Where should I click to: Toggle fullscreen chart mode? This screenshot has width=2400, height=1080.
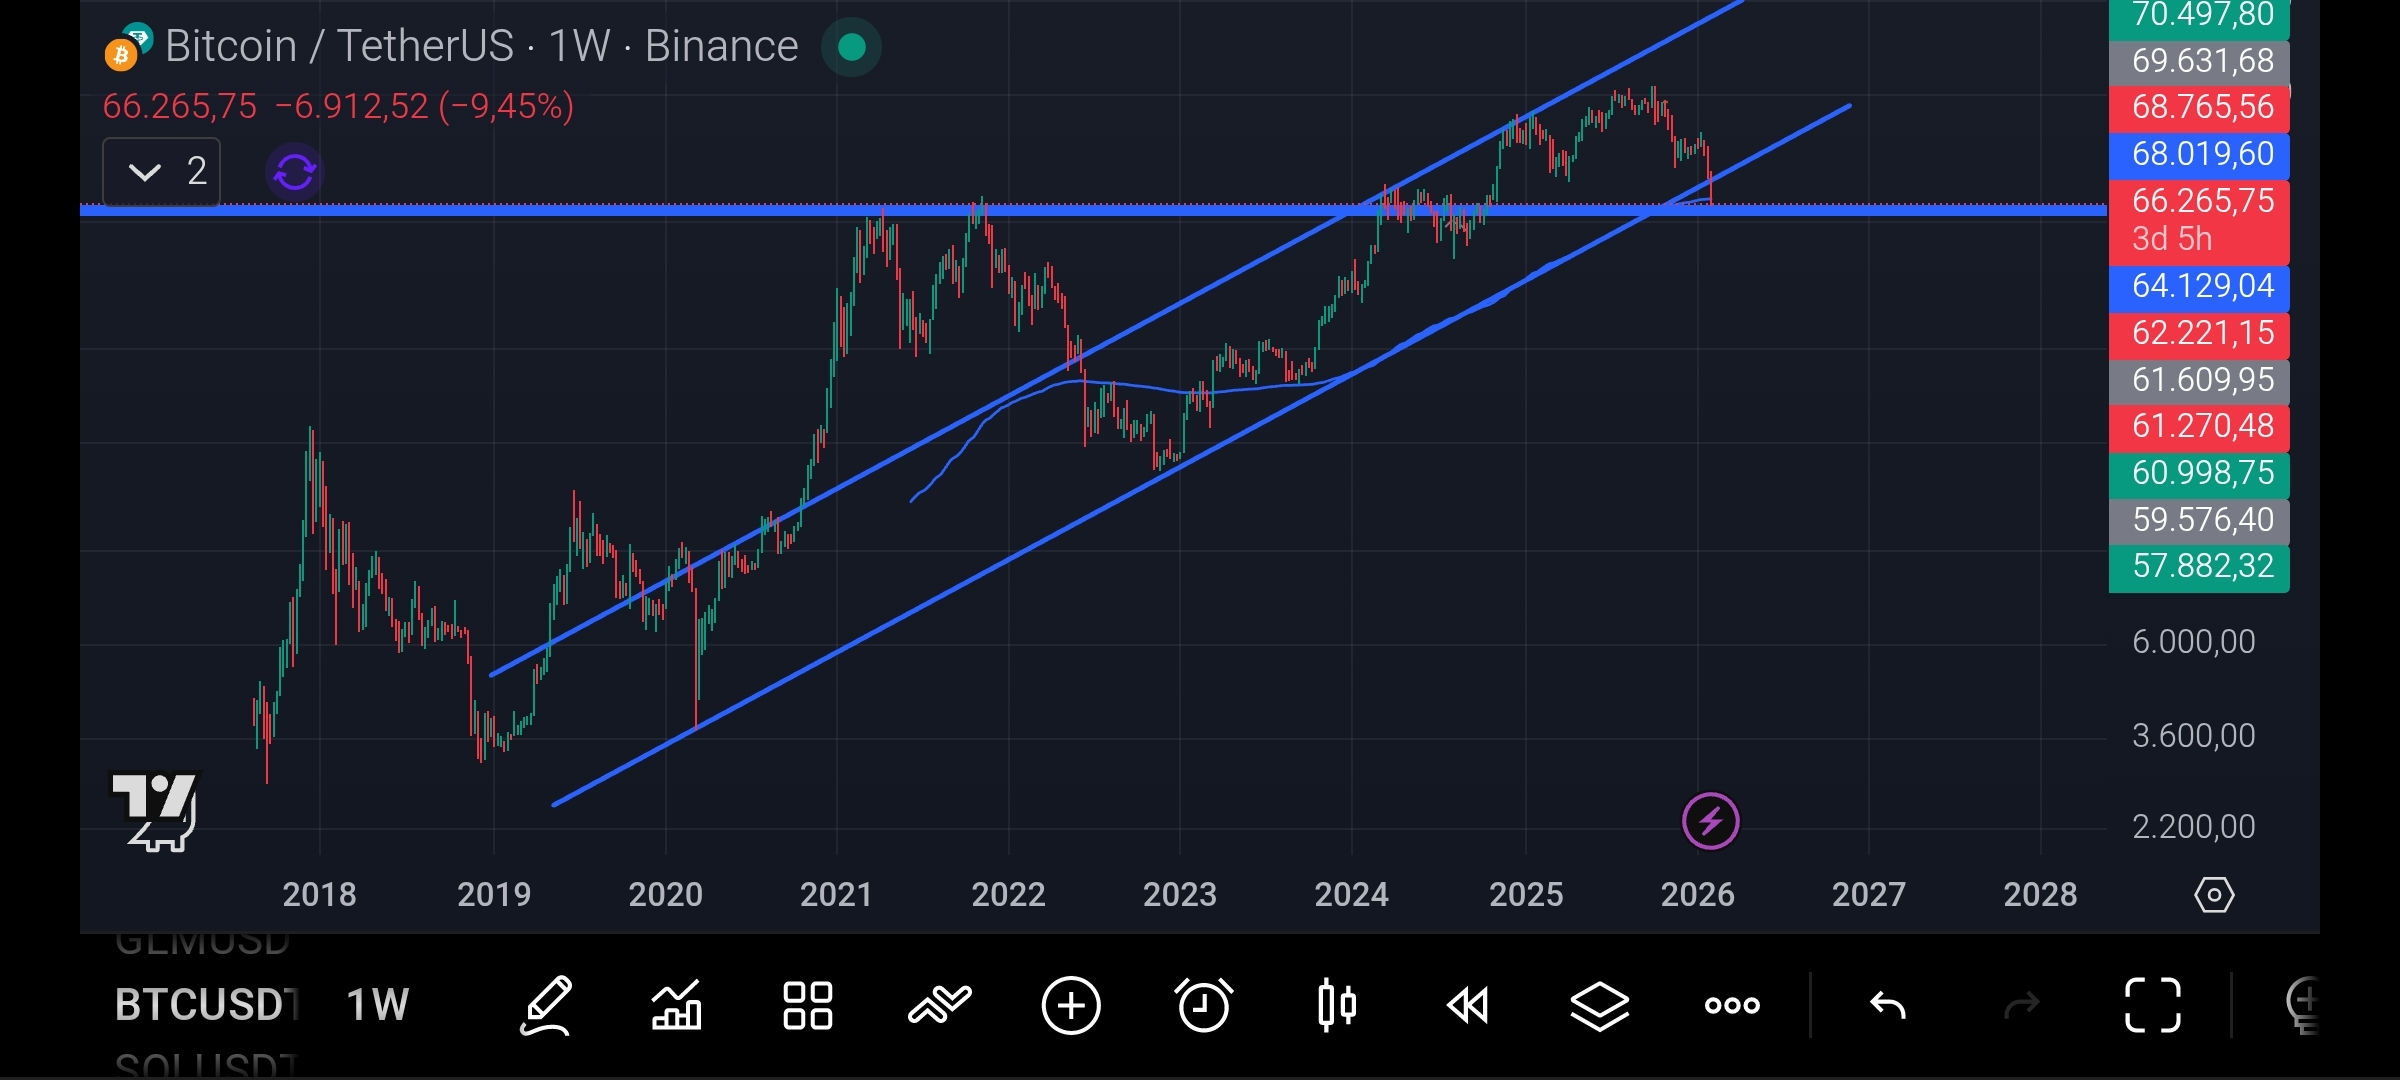[2152, 1005]
